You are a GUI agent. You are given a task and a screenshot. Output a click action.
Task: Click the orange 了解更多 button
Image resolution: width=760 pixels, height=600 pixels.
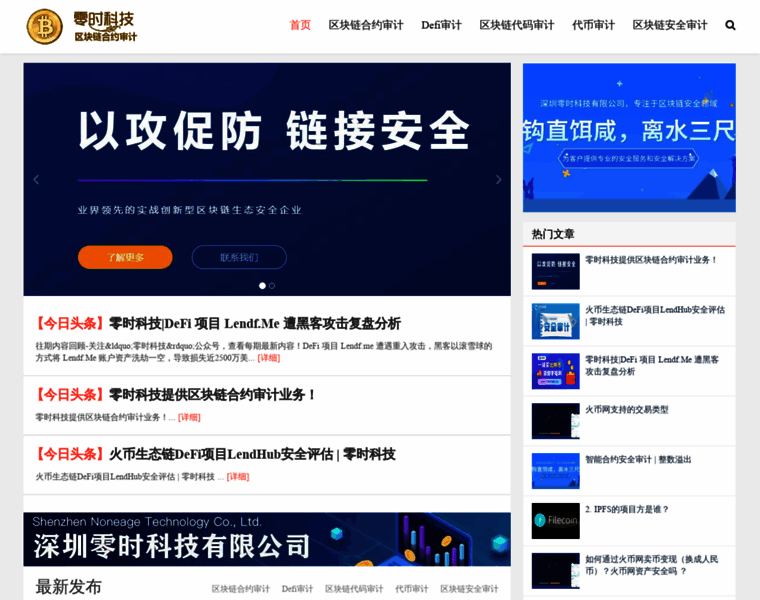point(125,257)
